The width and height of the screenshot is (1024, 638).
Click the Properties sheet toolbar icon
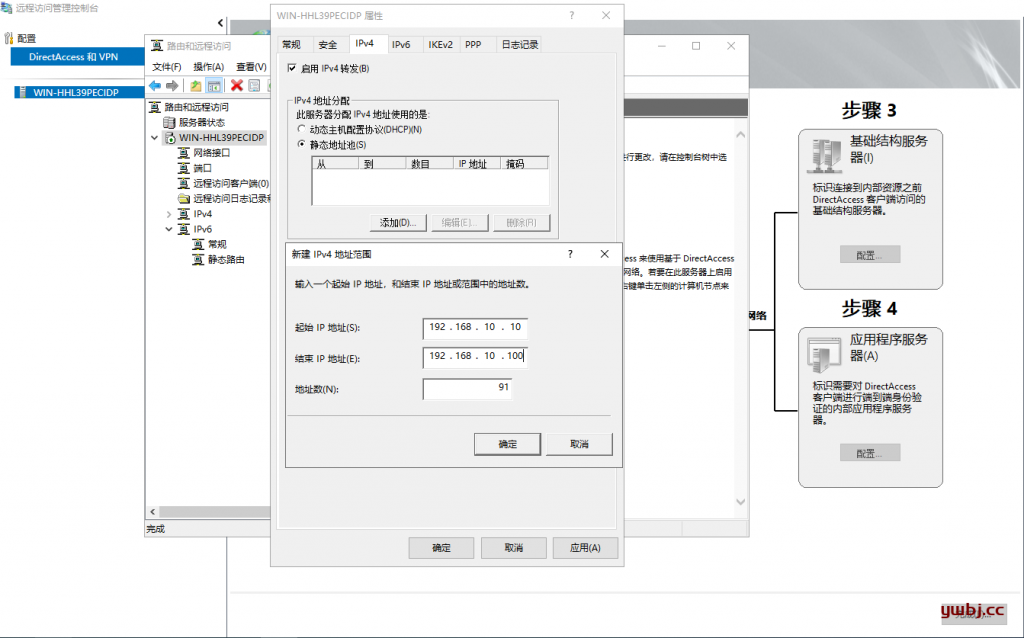(254, 86)
